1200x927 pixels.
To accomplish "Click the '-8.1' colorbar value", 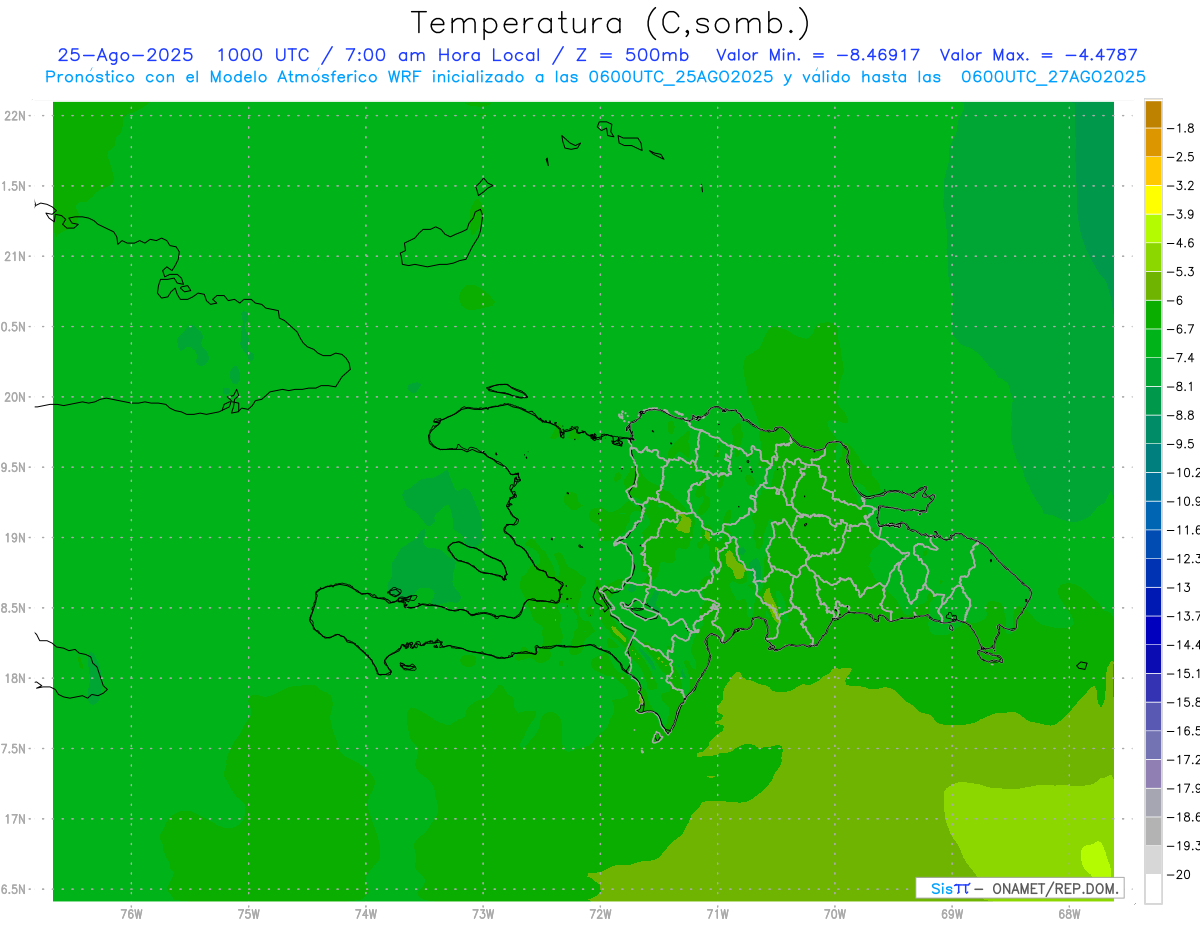I will (x=1181, y=386).
